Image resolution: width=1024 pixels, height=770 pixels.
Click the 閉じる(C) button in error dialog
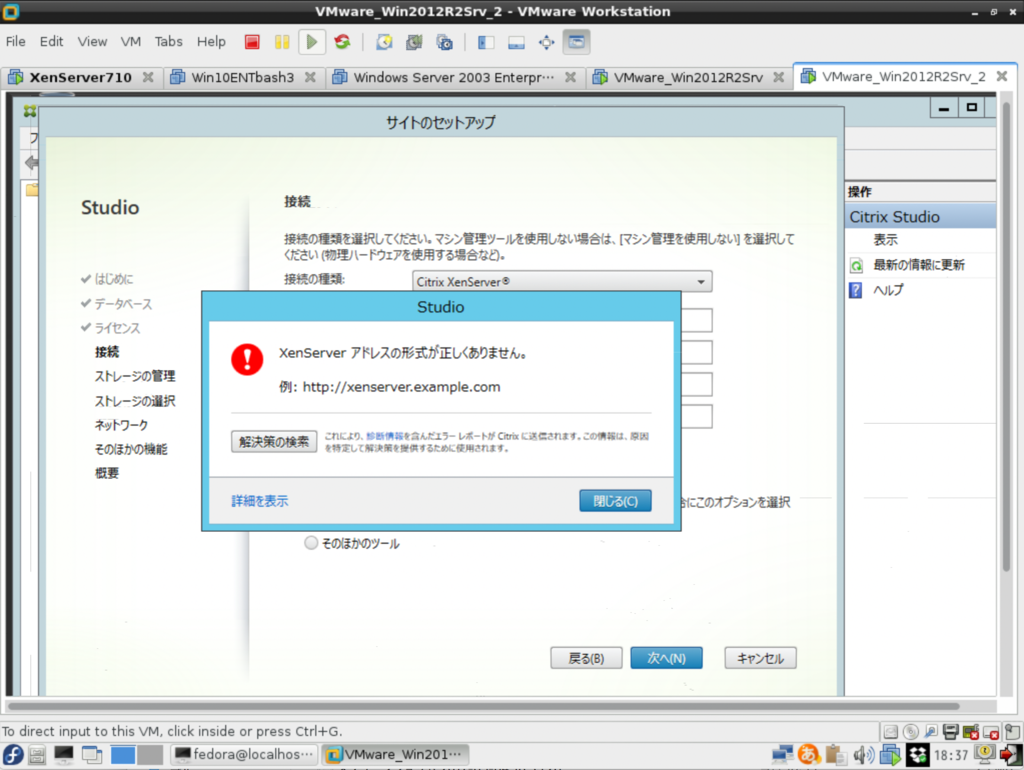(x=615, y=501)
